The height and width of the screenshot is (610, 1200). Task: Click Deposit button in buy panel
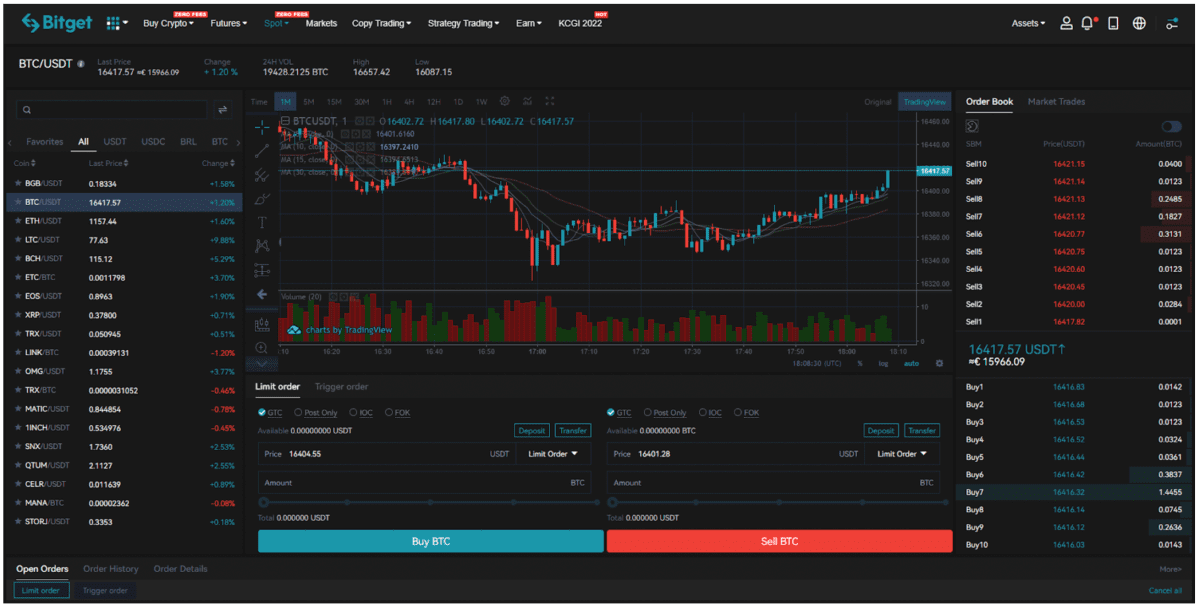click(x=532, y=431)
